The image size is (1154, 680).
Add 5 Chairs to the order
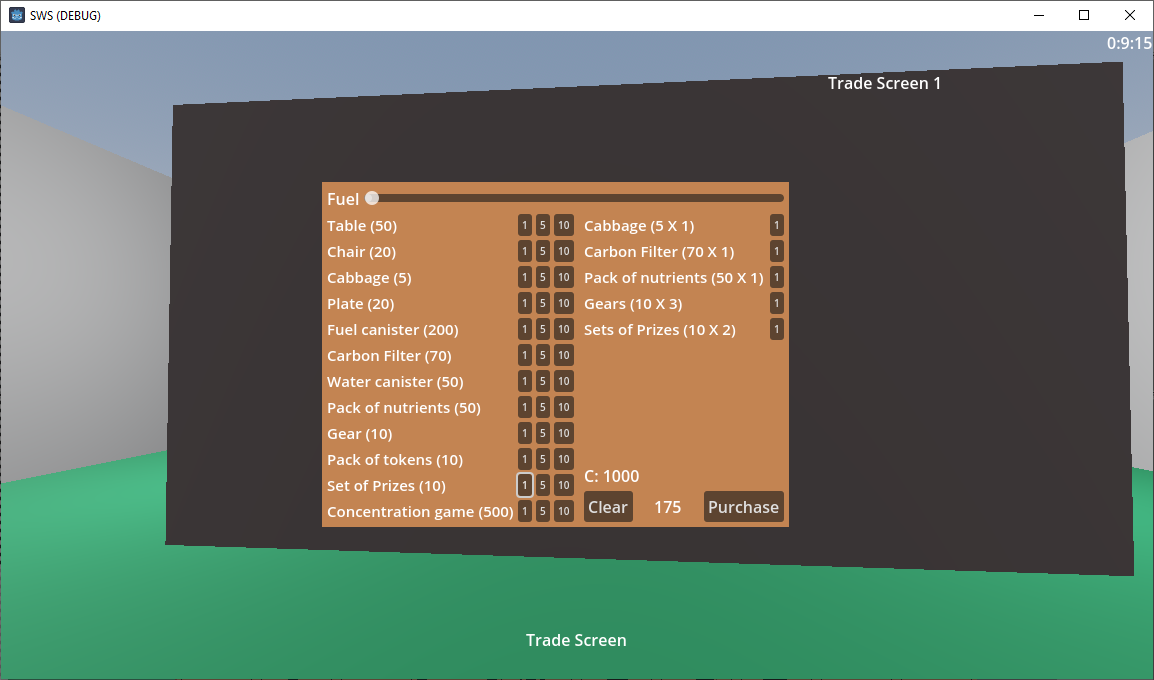pos(542,252)
